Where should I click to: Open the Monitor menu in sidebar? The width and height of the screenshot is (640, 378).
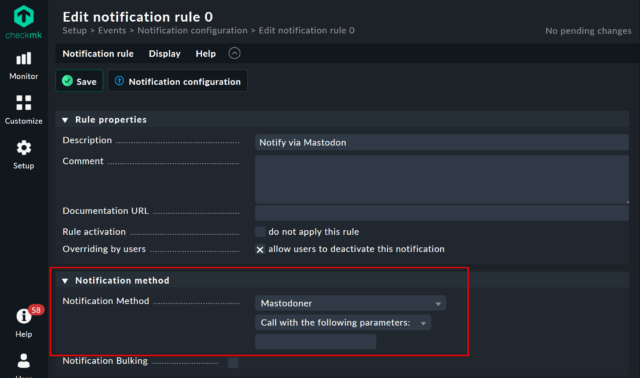tap(24, 66)
